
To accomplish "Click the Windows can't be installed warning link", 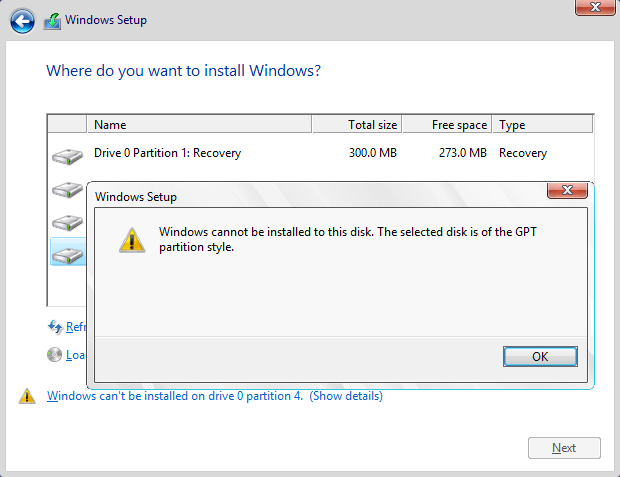I will (x=175, y=396).
